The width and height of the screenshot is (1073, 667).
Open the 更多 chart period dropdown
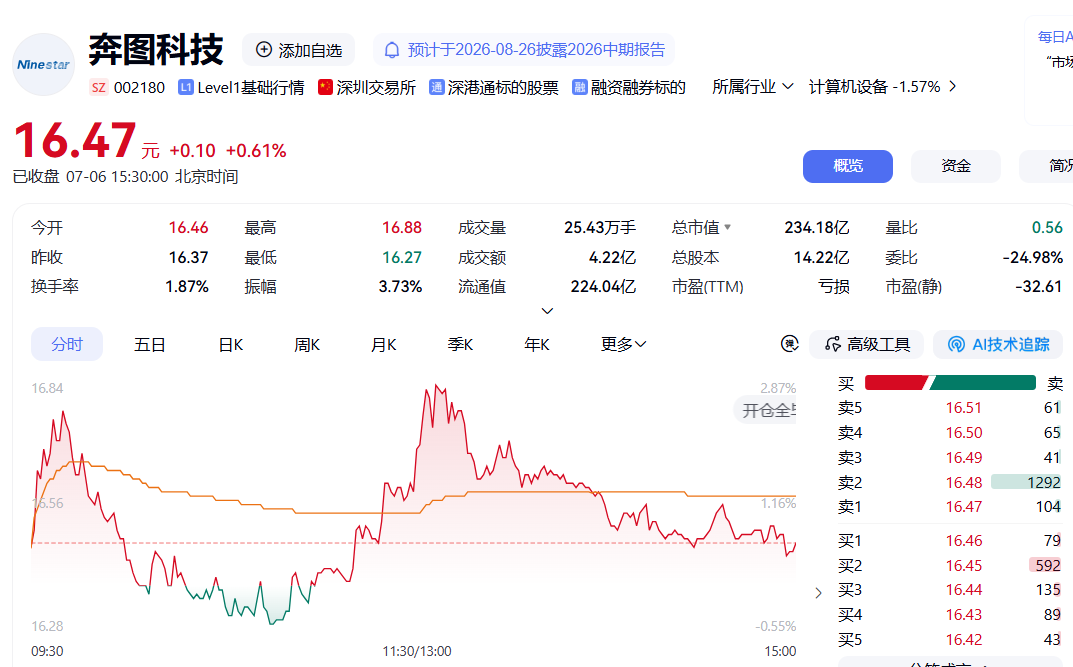tap(623, 345)
